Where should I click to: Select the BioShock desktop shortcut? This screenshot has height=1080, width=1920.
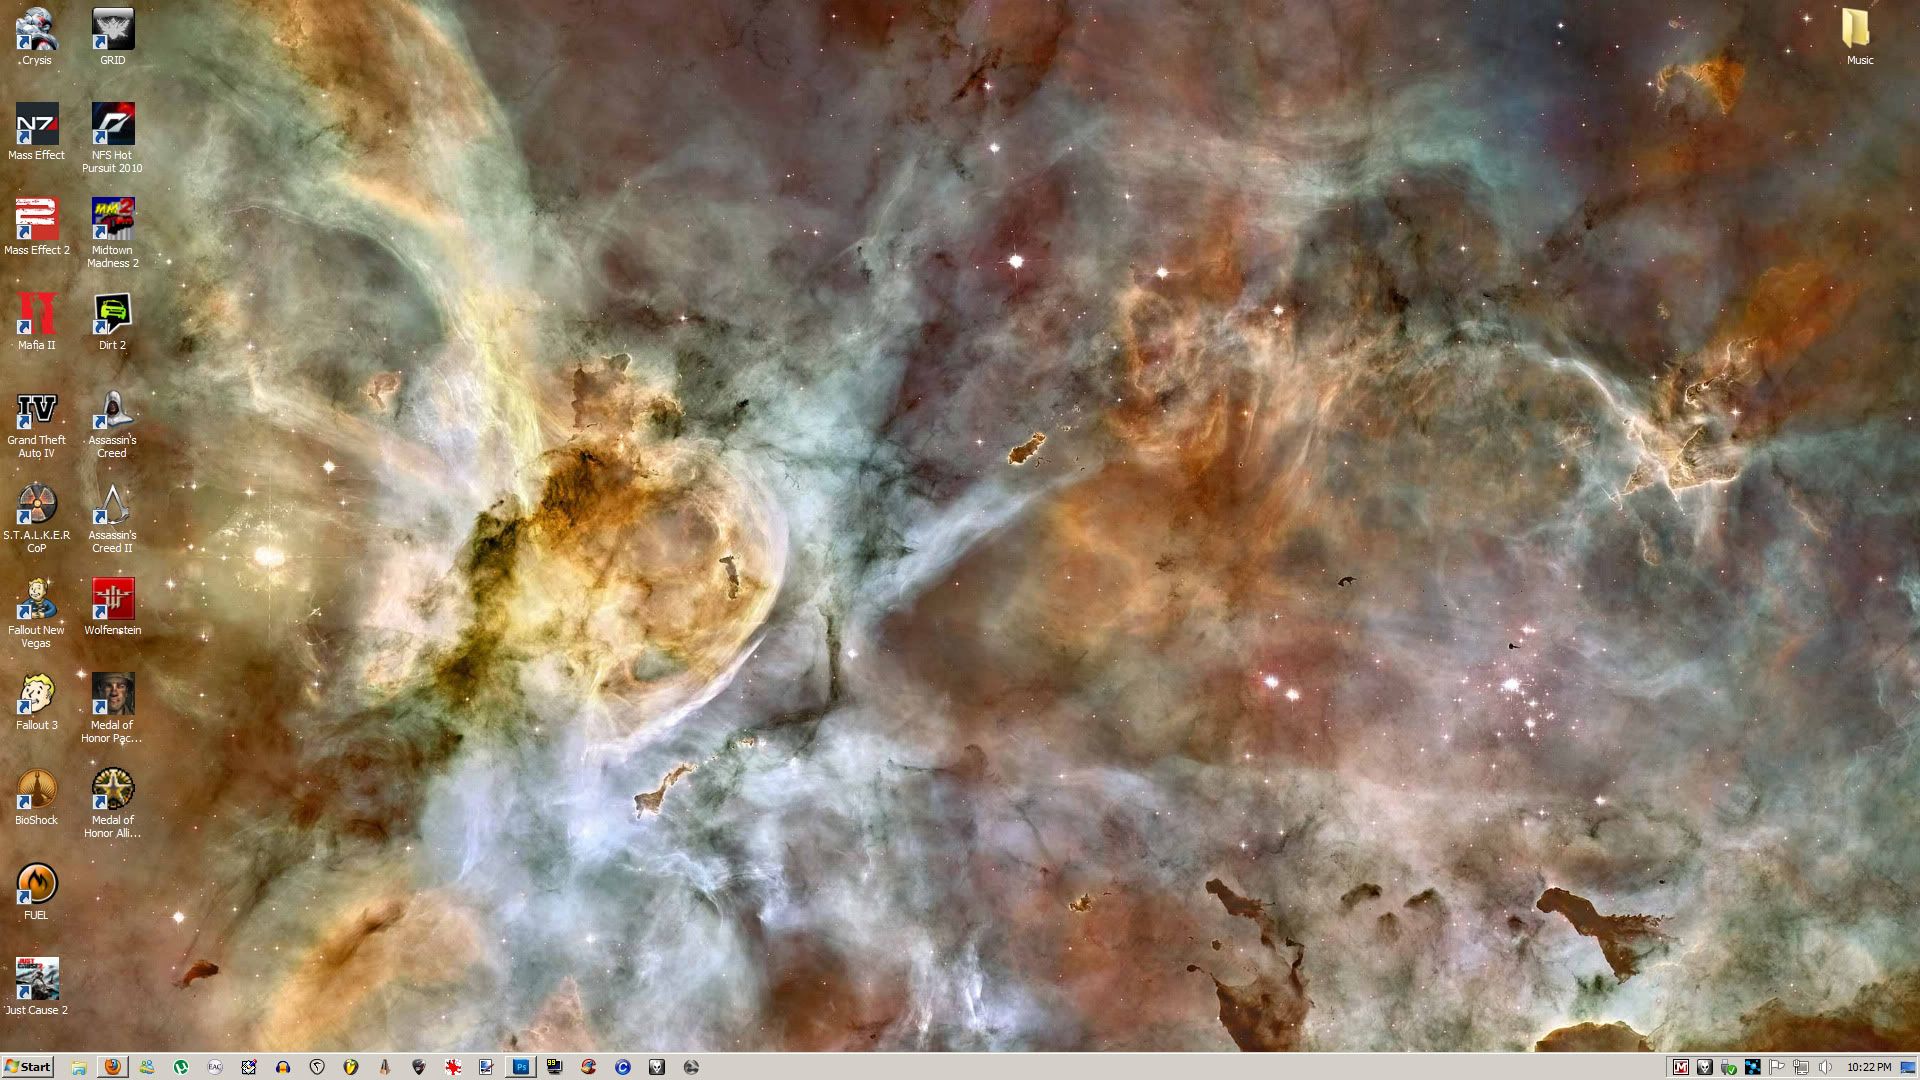tap(36, 790)
